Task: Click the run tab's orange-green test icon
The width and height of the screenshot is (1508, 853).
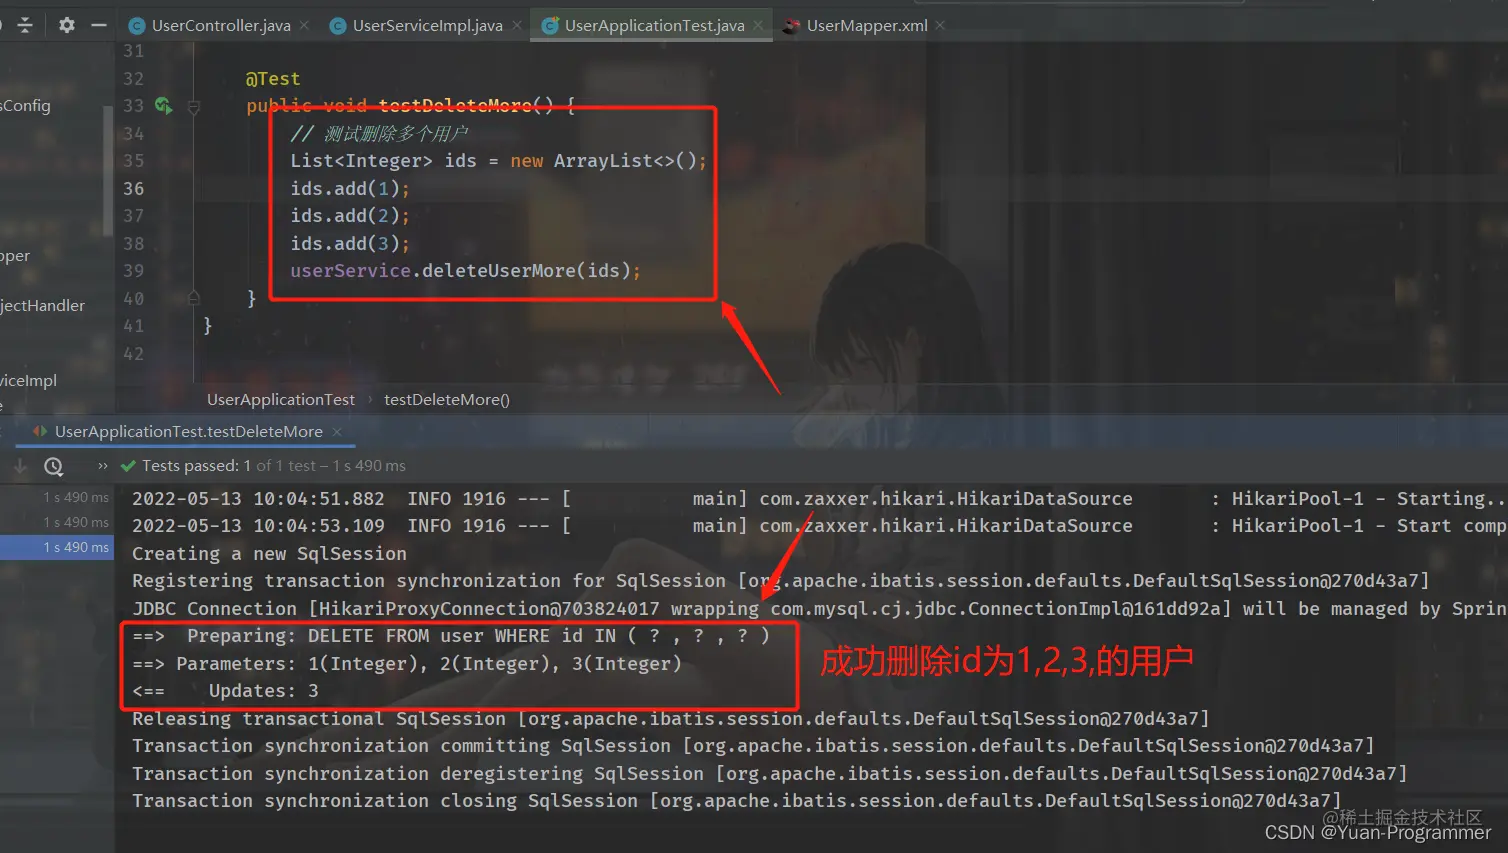Action: [40, 431]
